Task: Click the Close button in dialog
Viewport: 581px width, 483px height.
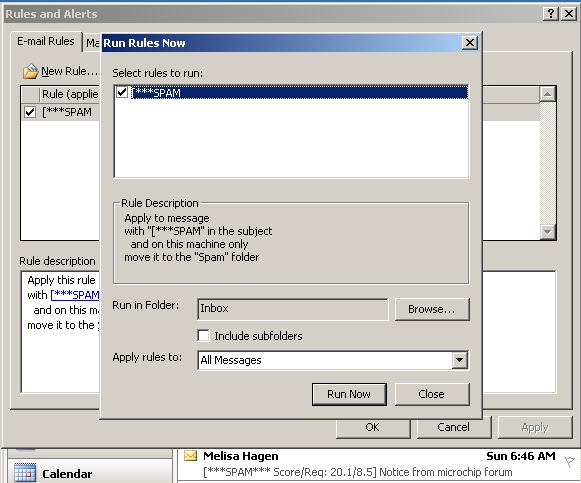Action: (x=432, y=394)
